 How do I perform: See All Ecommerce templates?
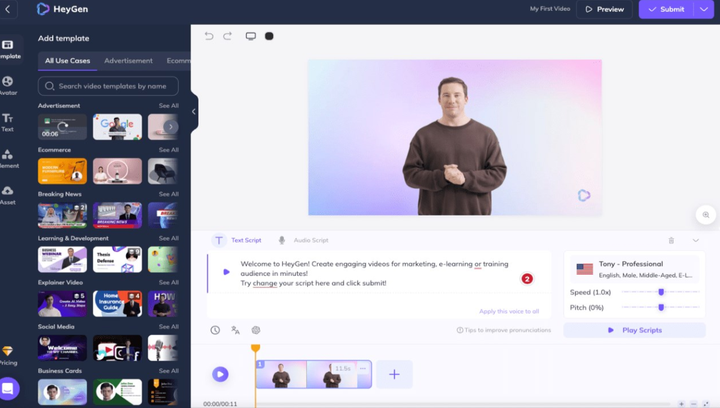point(169,150)
